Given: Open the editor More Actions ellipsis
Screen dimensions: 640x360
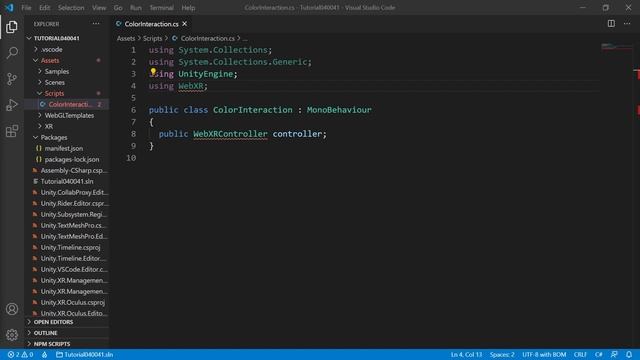Looking at the screenshot, I should pyautogui.click(x=627, y=24).
